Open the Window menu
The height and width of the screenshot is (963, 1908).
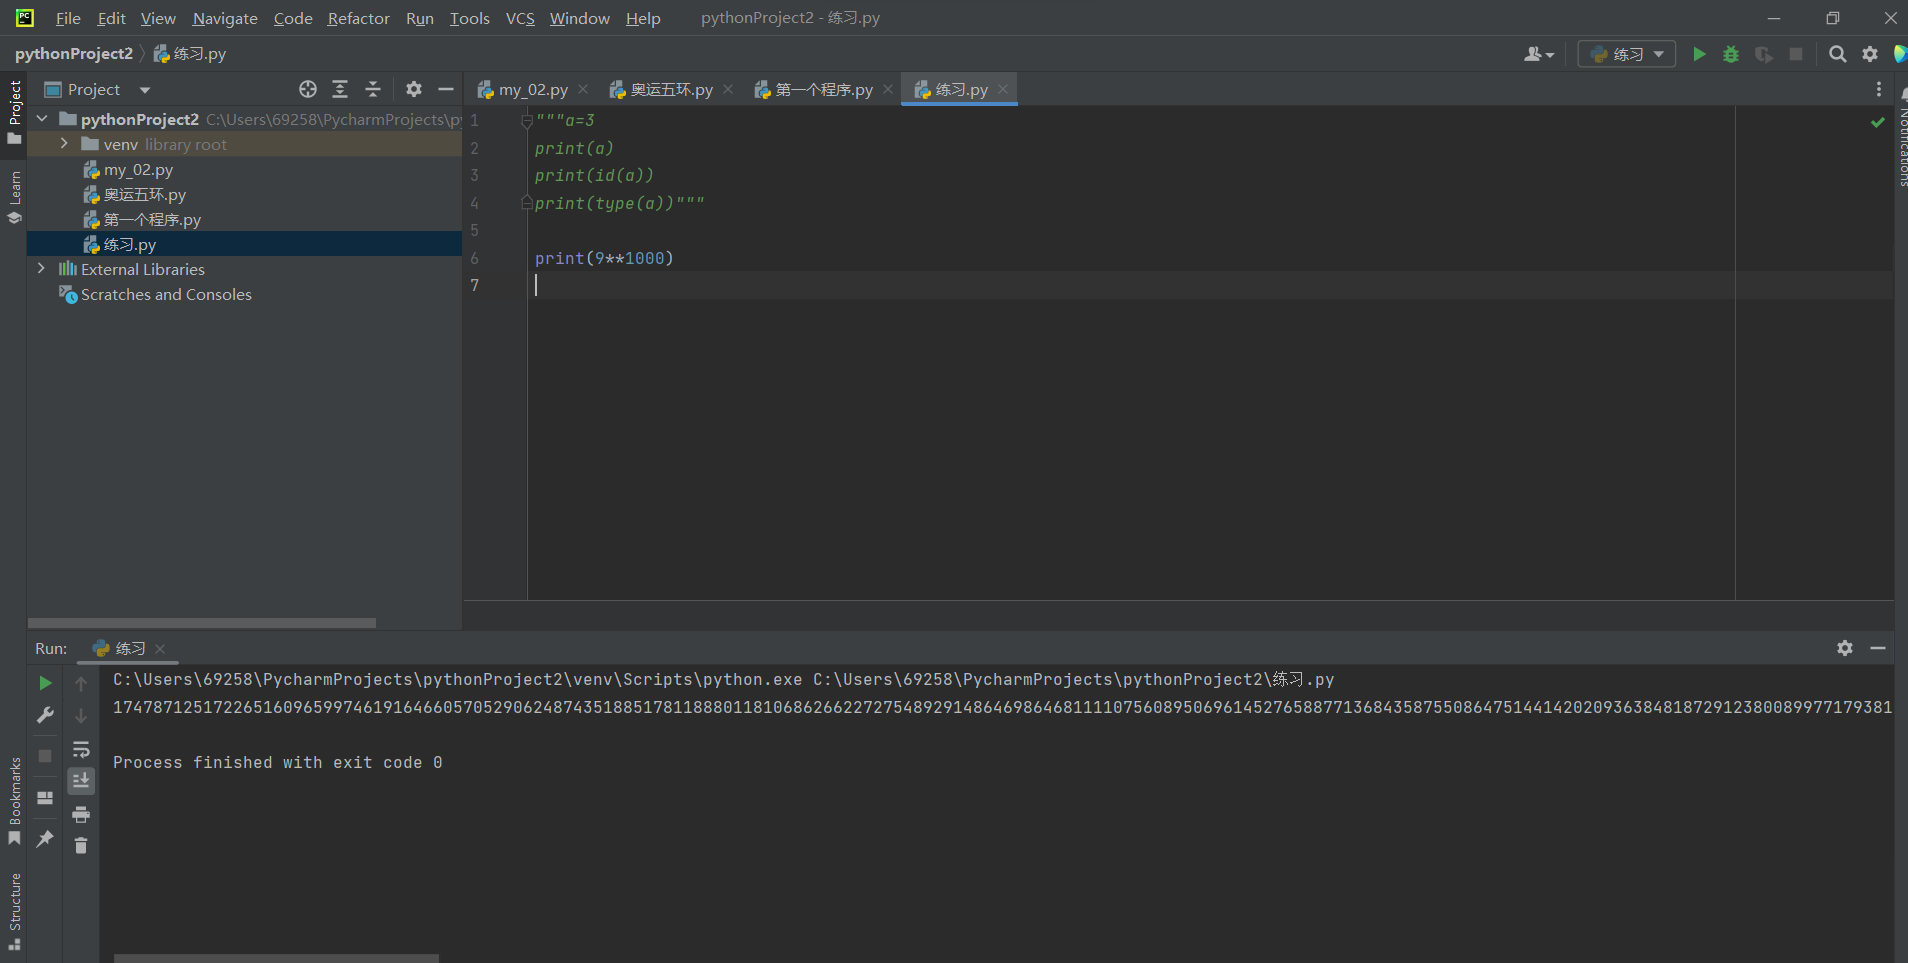(x=579, y=18)
